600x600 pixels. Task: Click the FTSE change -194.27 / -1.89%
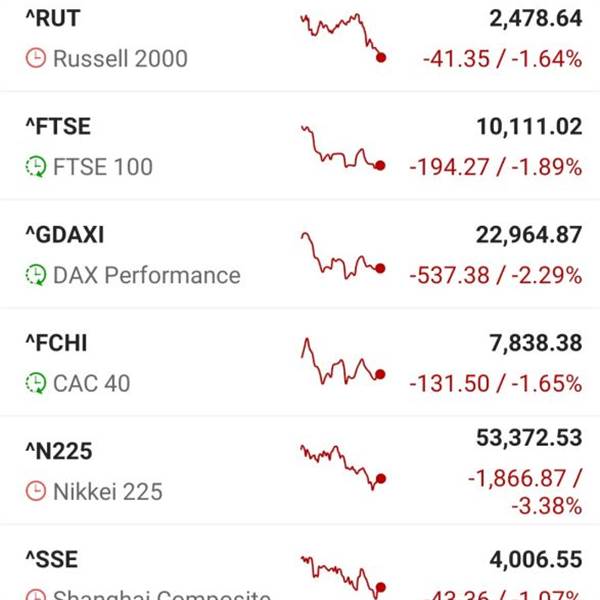(x=495, y=167)
